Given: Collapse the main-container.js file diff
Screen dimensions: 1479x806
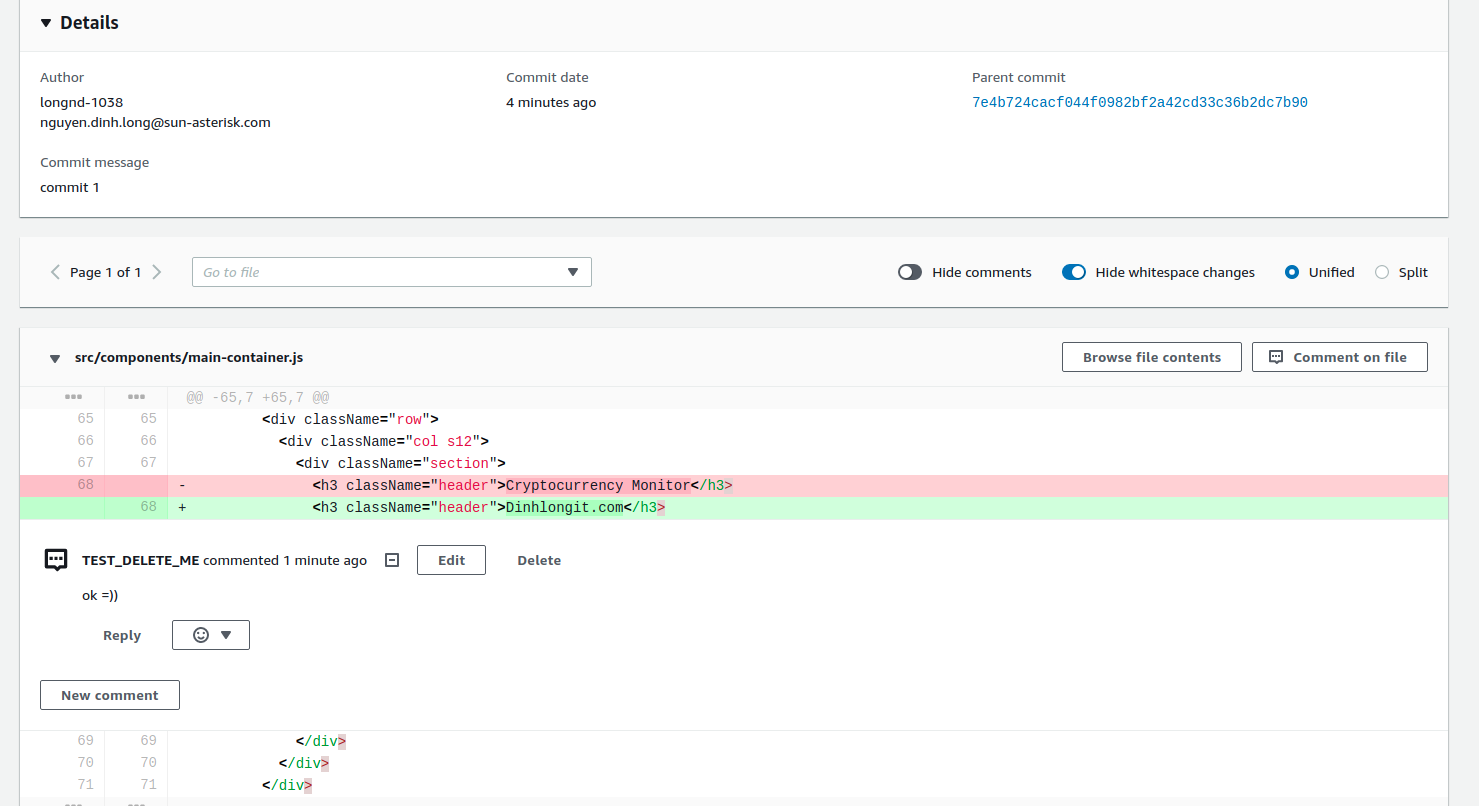Looking at the screenshot, I should [55, 358].
